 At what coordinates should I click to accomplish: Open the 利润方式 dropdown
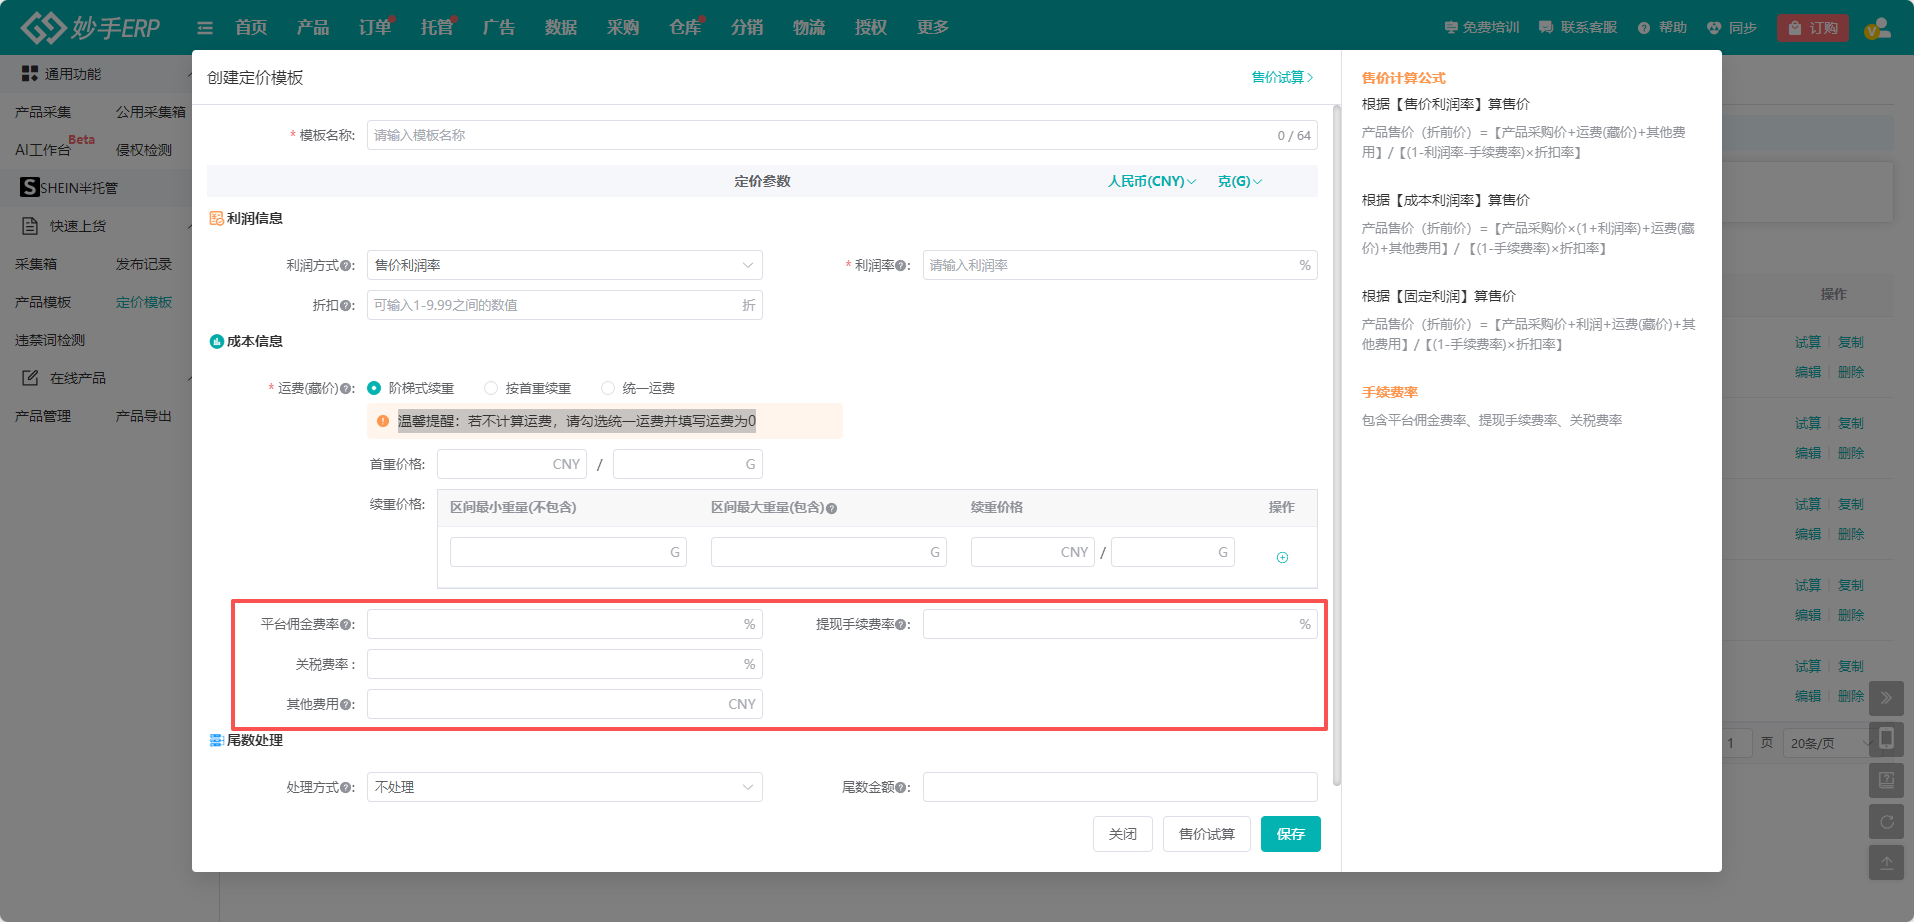(564, 265)
